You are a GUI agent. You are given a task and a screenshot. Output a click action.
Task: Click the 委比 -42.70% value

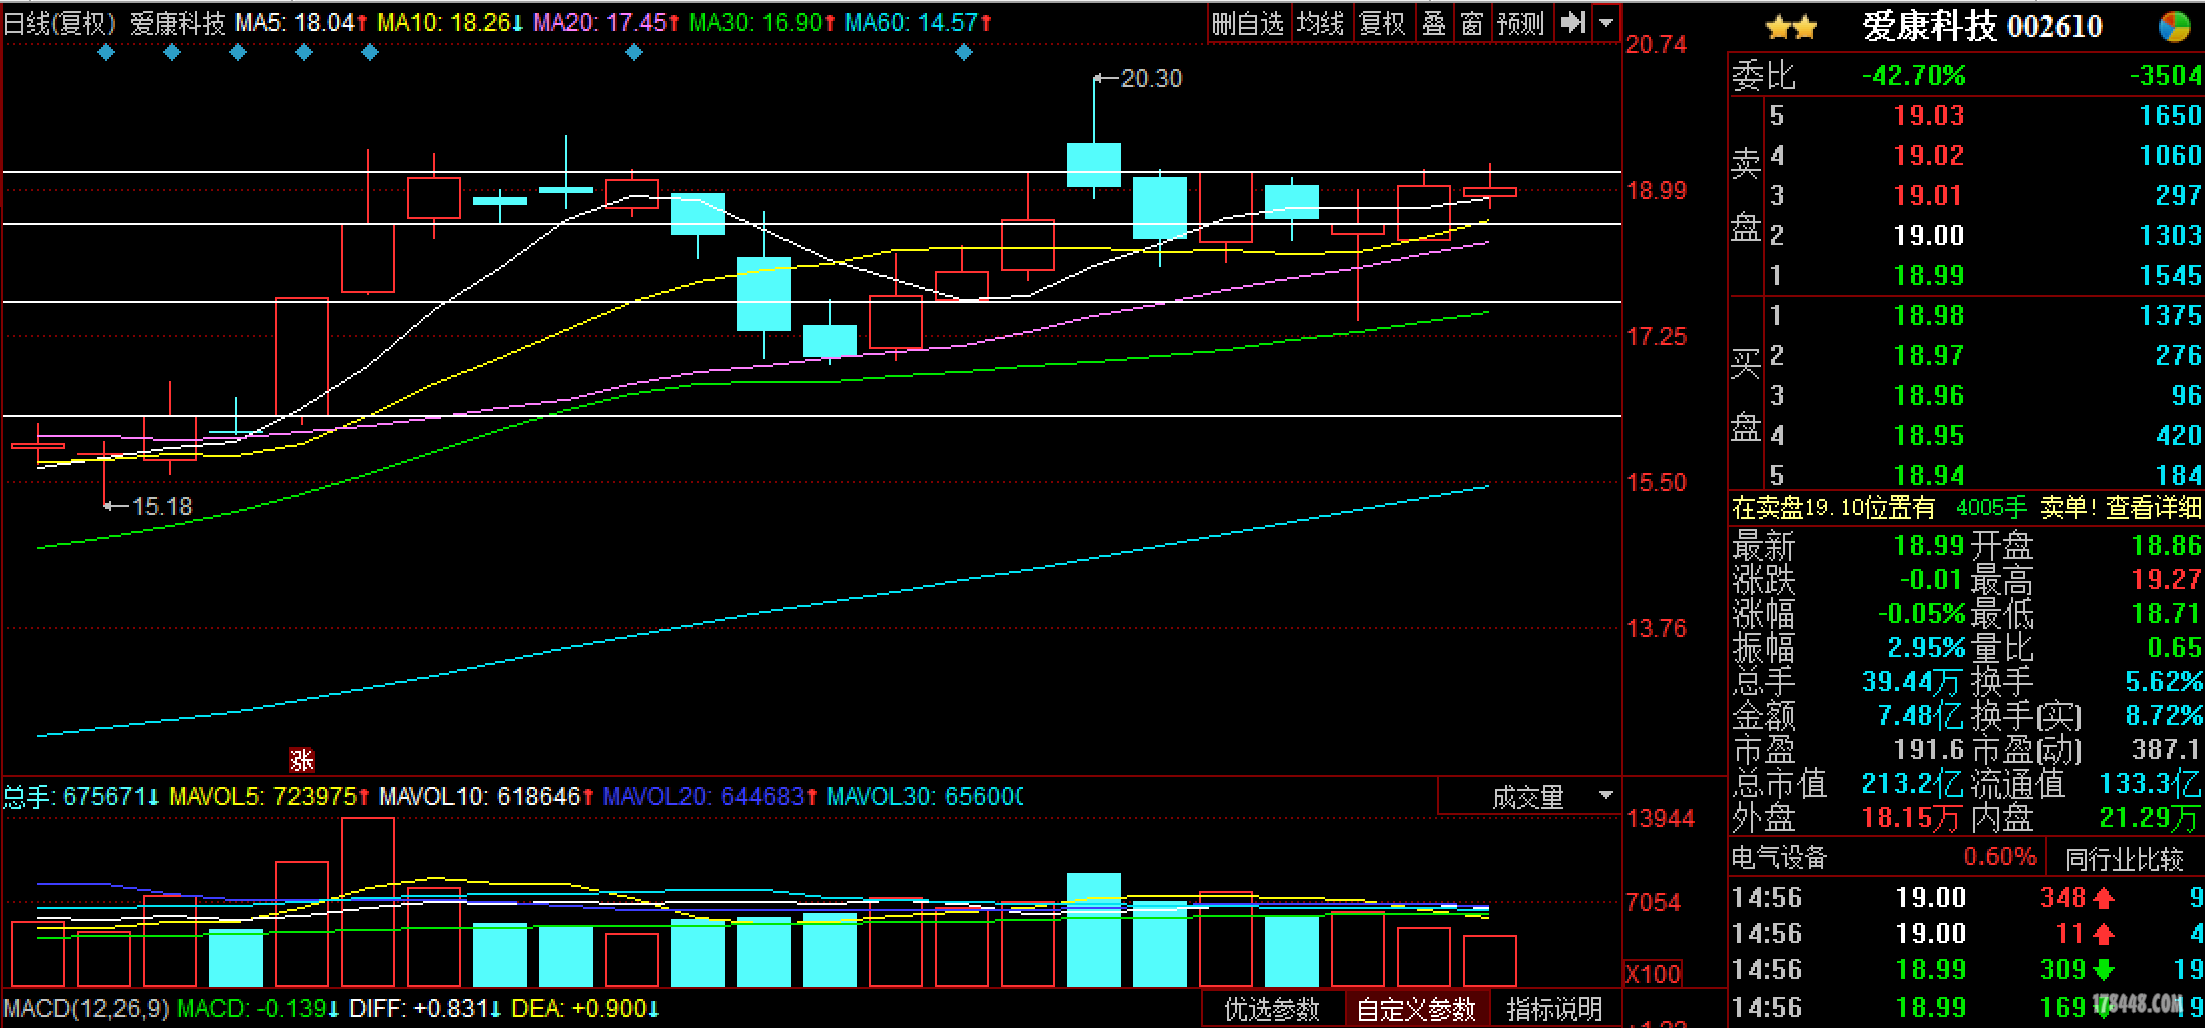(x=1912, y=75)
